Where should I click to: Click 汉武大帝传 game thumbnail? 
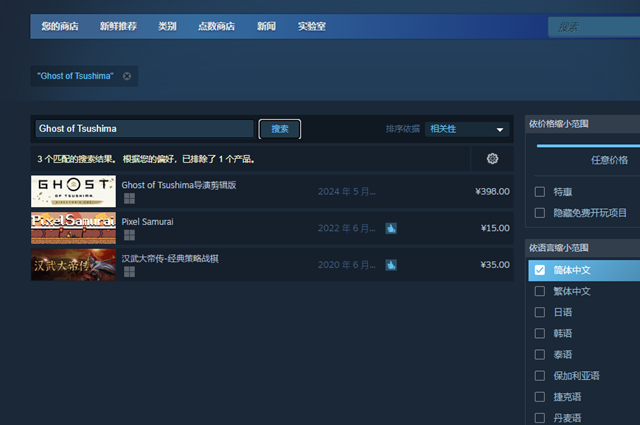pos(73,265)
